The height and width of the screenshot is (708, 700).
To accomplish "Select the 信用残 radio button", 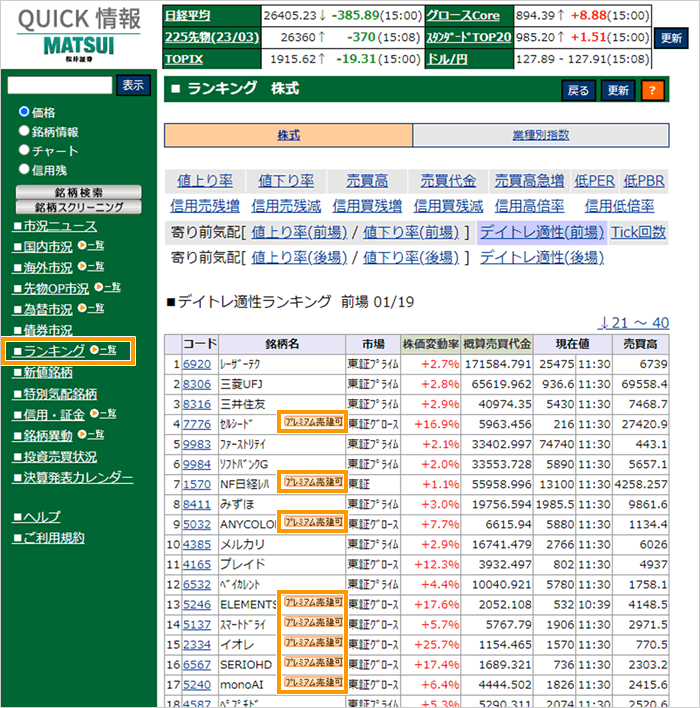I will pyautogui.click(x=24, y=169).
